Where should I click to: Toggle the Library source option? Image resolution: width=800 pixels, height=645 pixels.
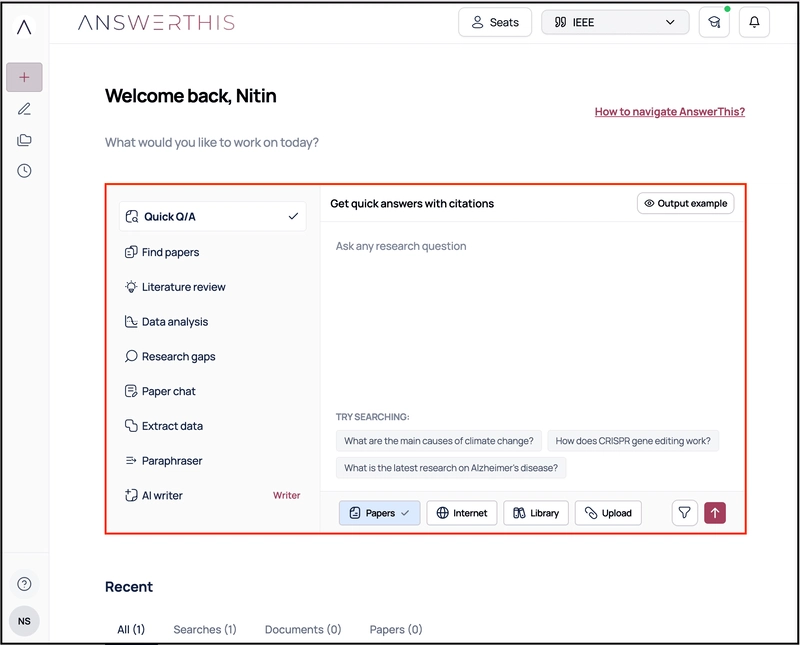[x=536, y=513]
